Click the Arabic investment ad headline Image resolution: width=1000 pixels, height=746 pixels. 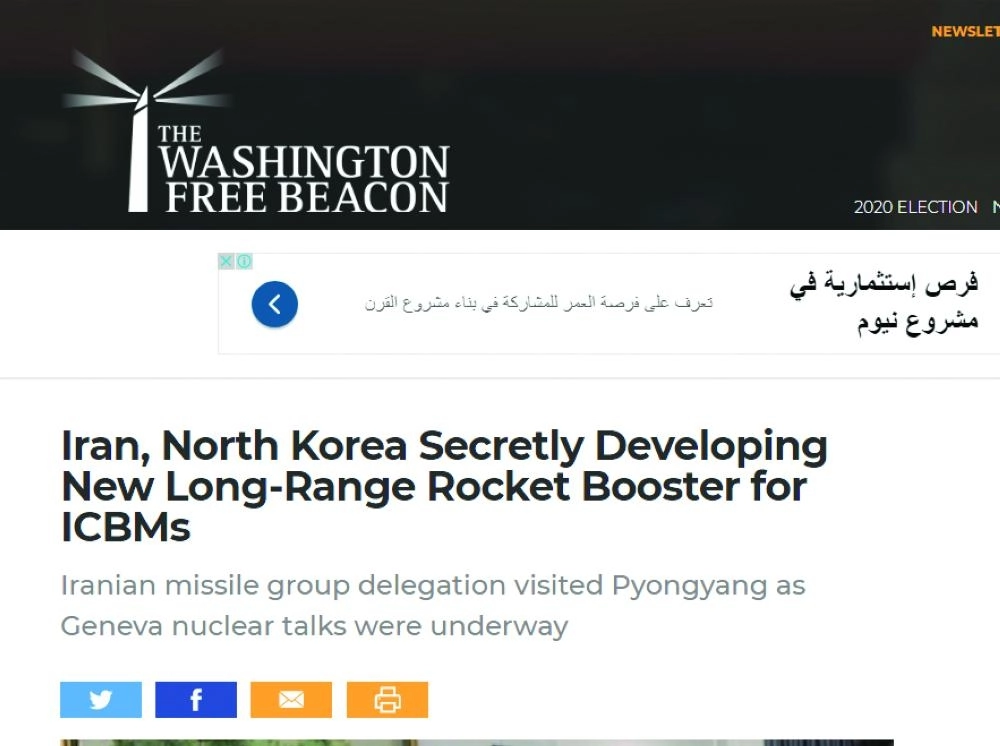pos(884,302)
